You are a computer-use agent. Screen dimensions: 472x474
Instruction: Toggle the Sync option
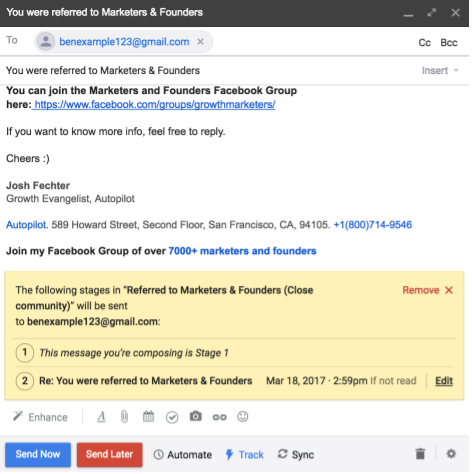coord(296,455)
